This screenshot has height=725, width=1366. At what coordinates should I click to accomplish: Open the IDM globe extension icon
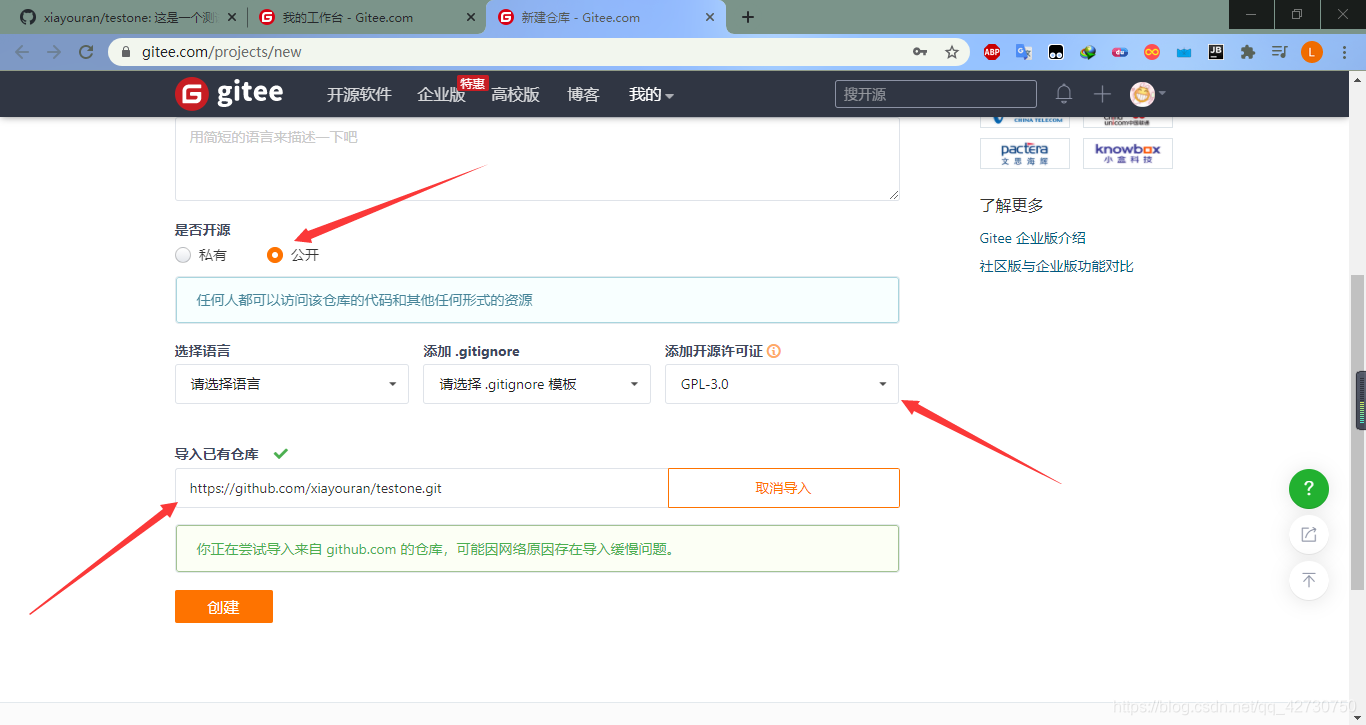[x=1088, y=52]
